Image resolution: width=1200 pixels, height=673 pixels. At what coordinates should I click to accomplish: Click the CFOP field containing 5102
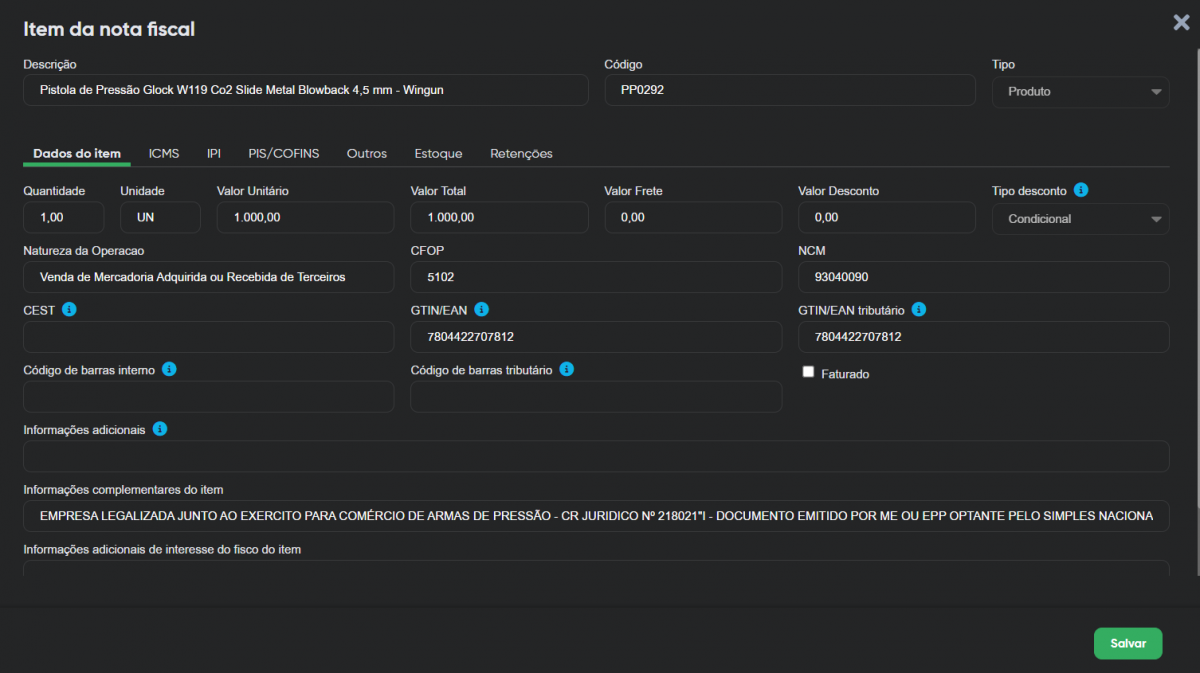tap(596, 277)
